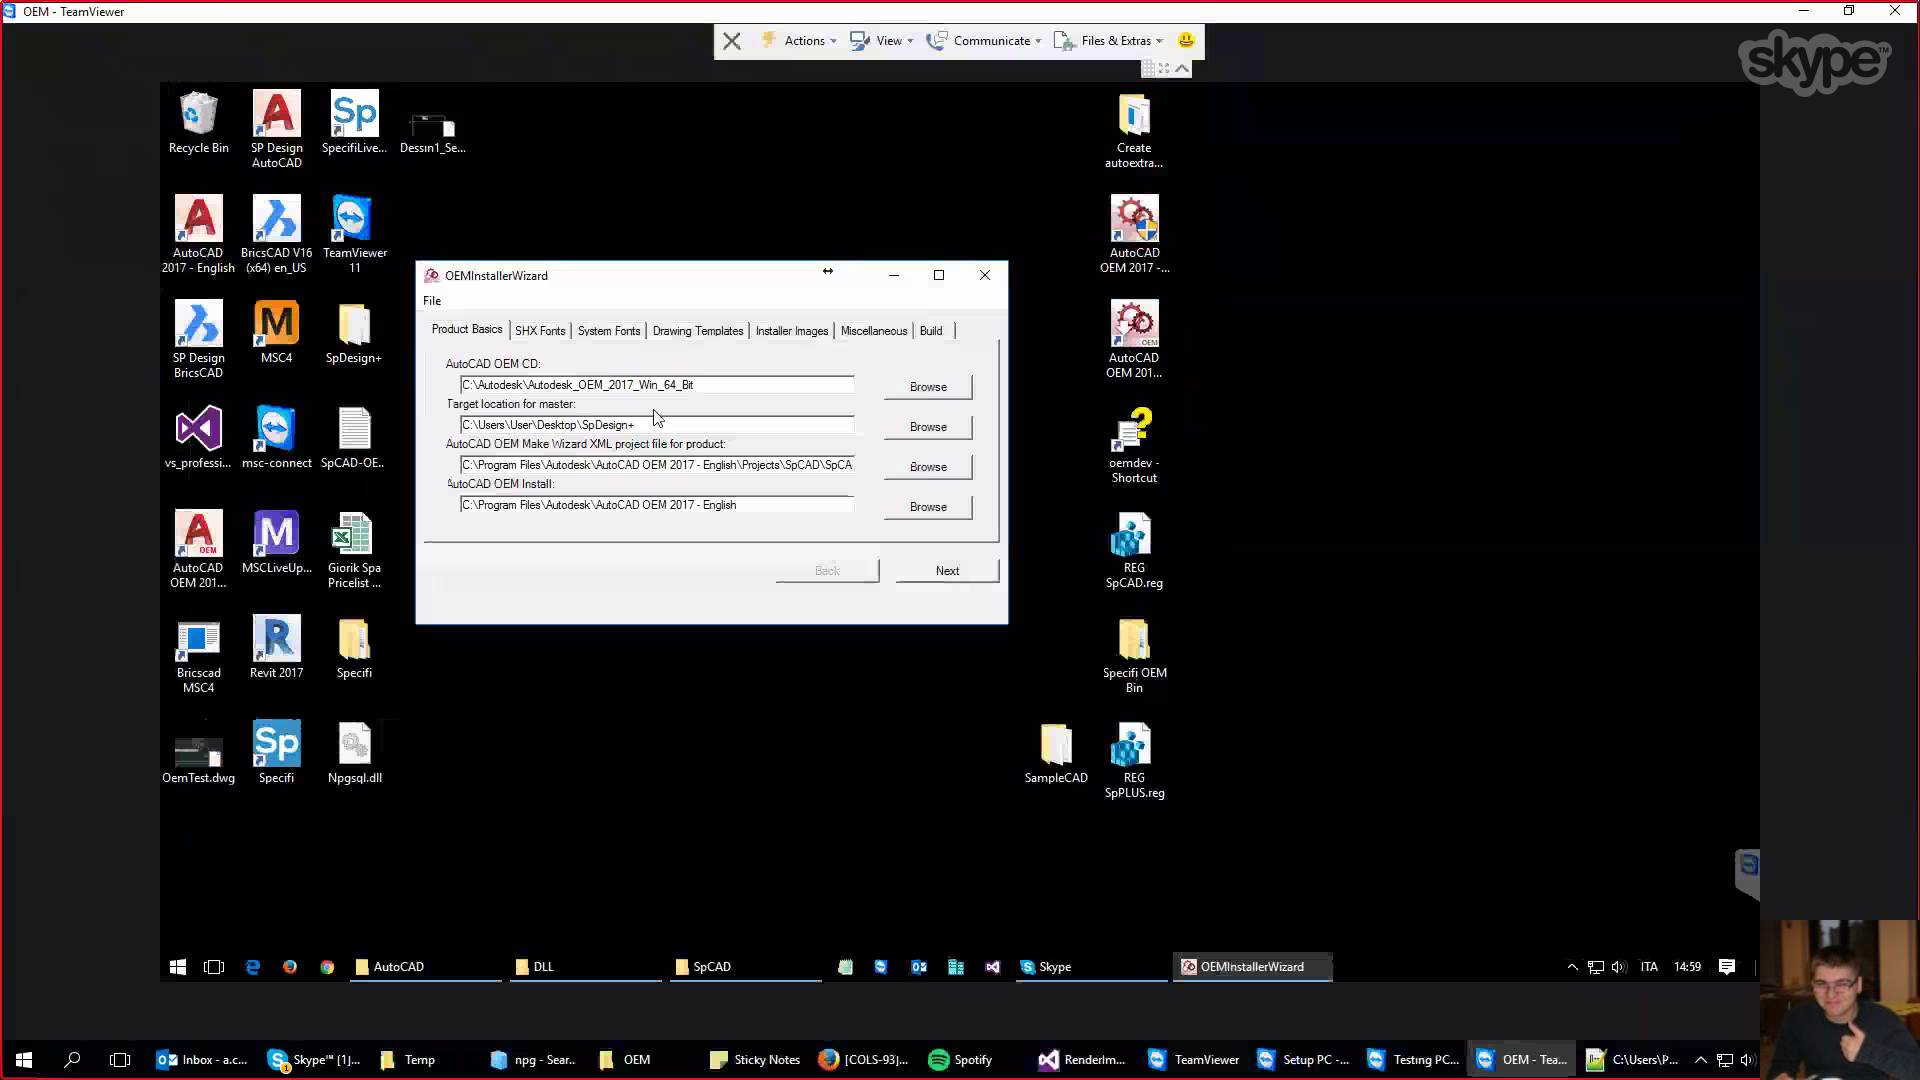Select AutoCAD 2017 - English desktop shortcut
This screenshot has height=1080, width=1920.
click(x=198, y=235)
